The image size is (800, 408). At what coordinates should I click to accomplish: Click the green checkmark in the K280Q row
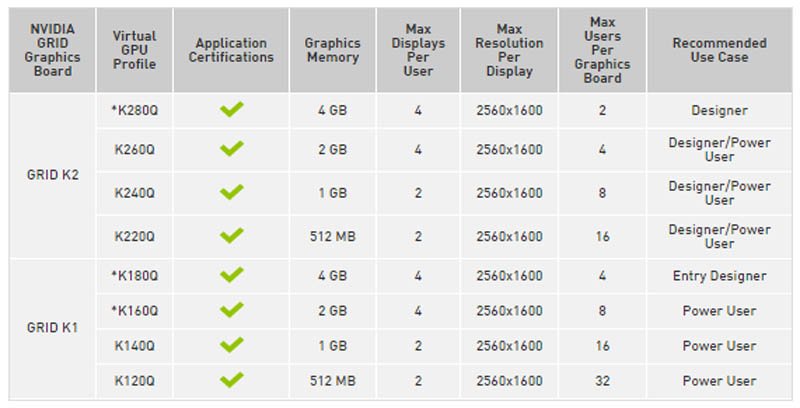point(232,109)
